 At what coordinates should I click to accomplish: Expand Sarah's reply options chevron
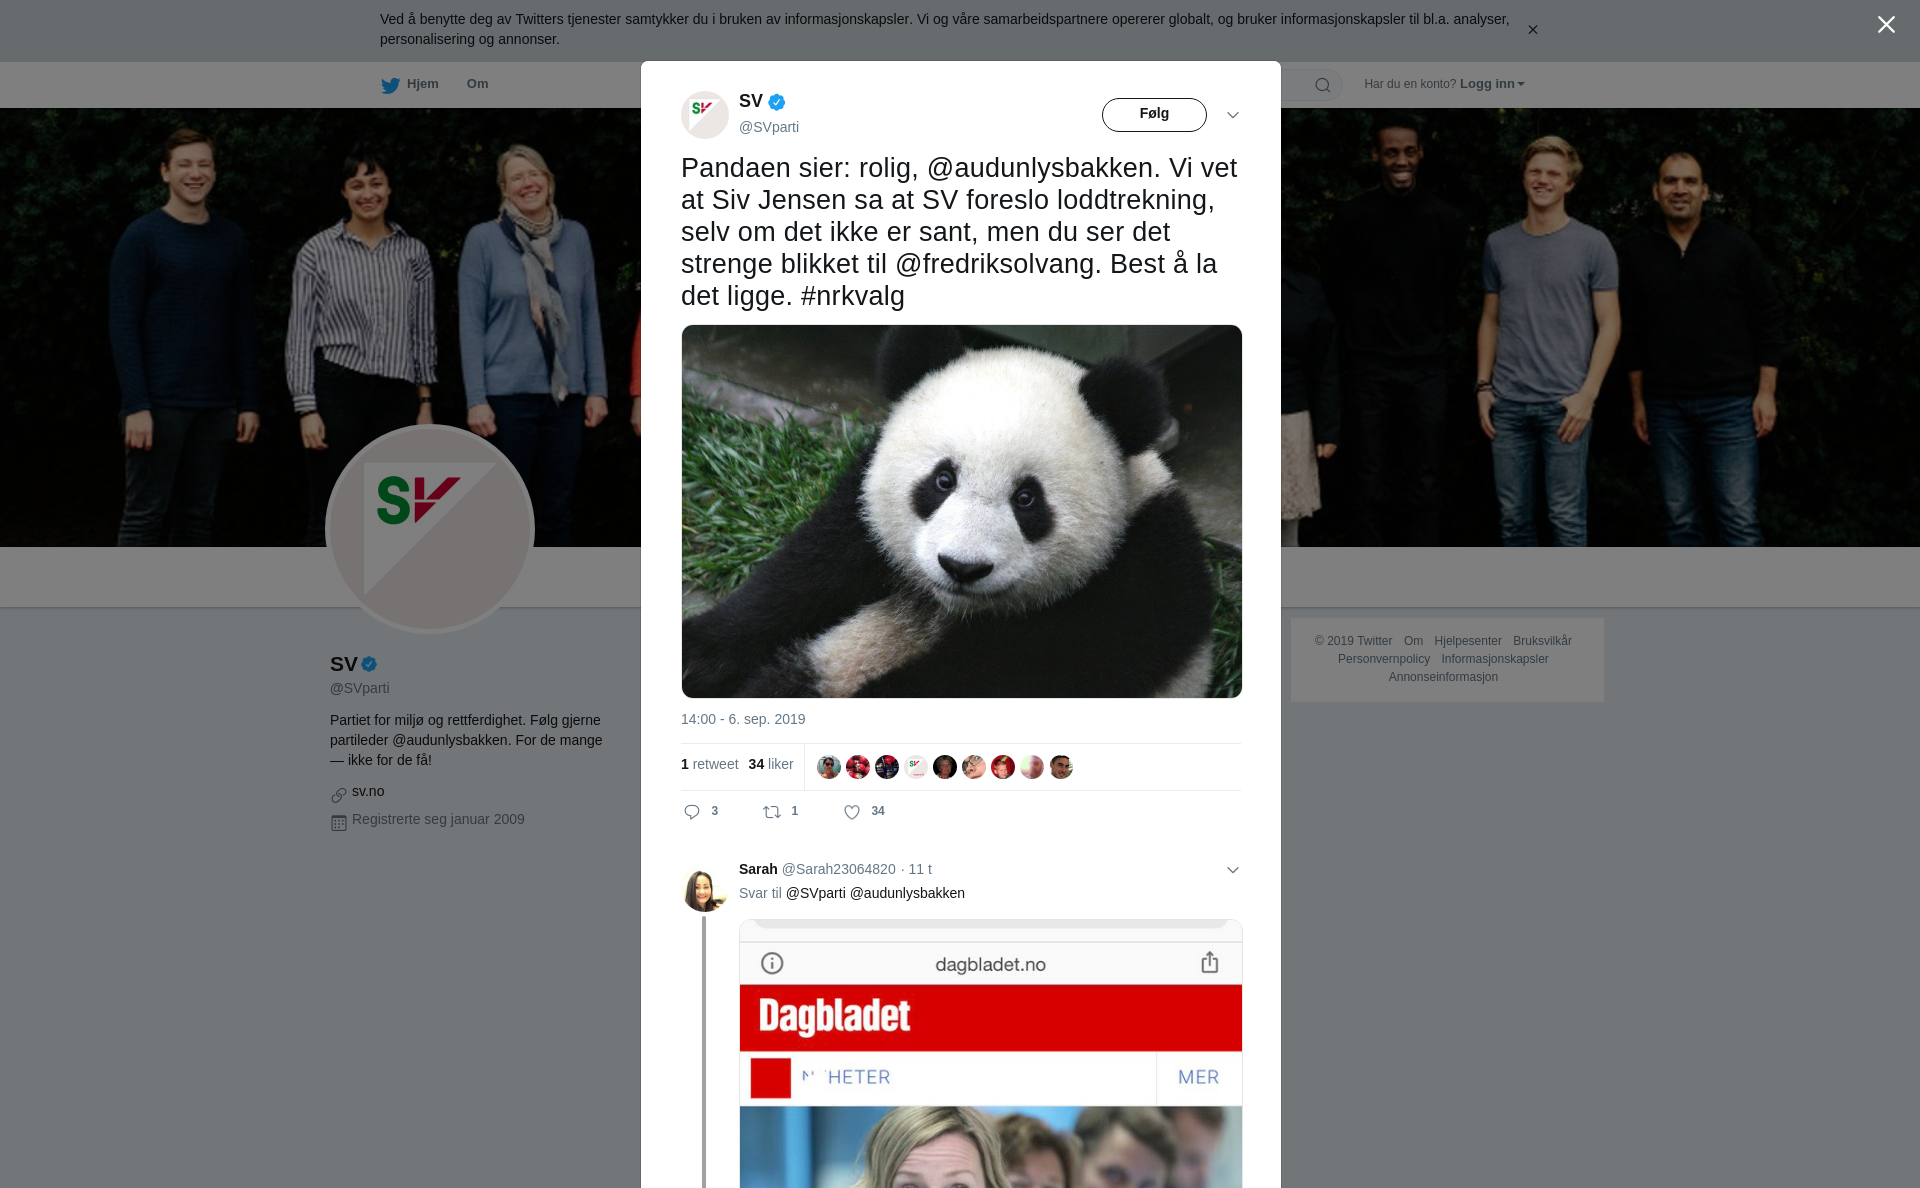1232,870
